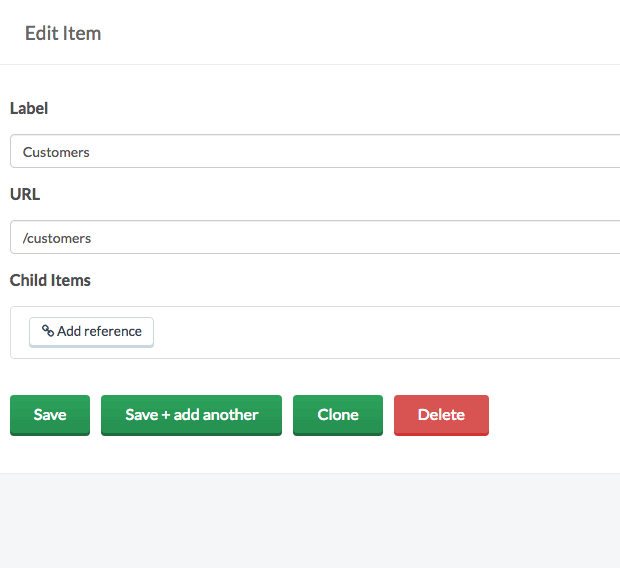This screenshot has width=620, height=568.
Task: Click the URL field caption
Action: coord(25,194)
